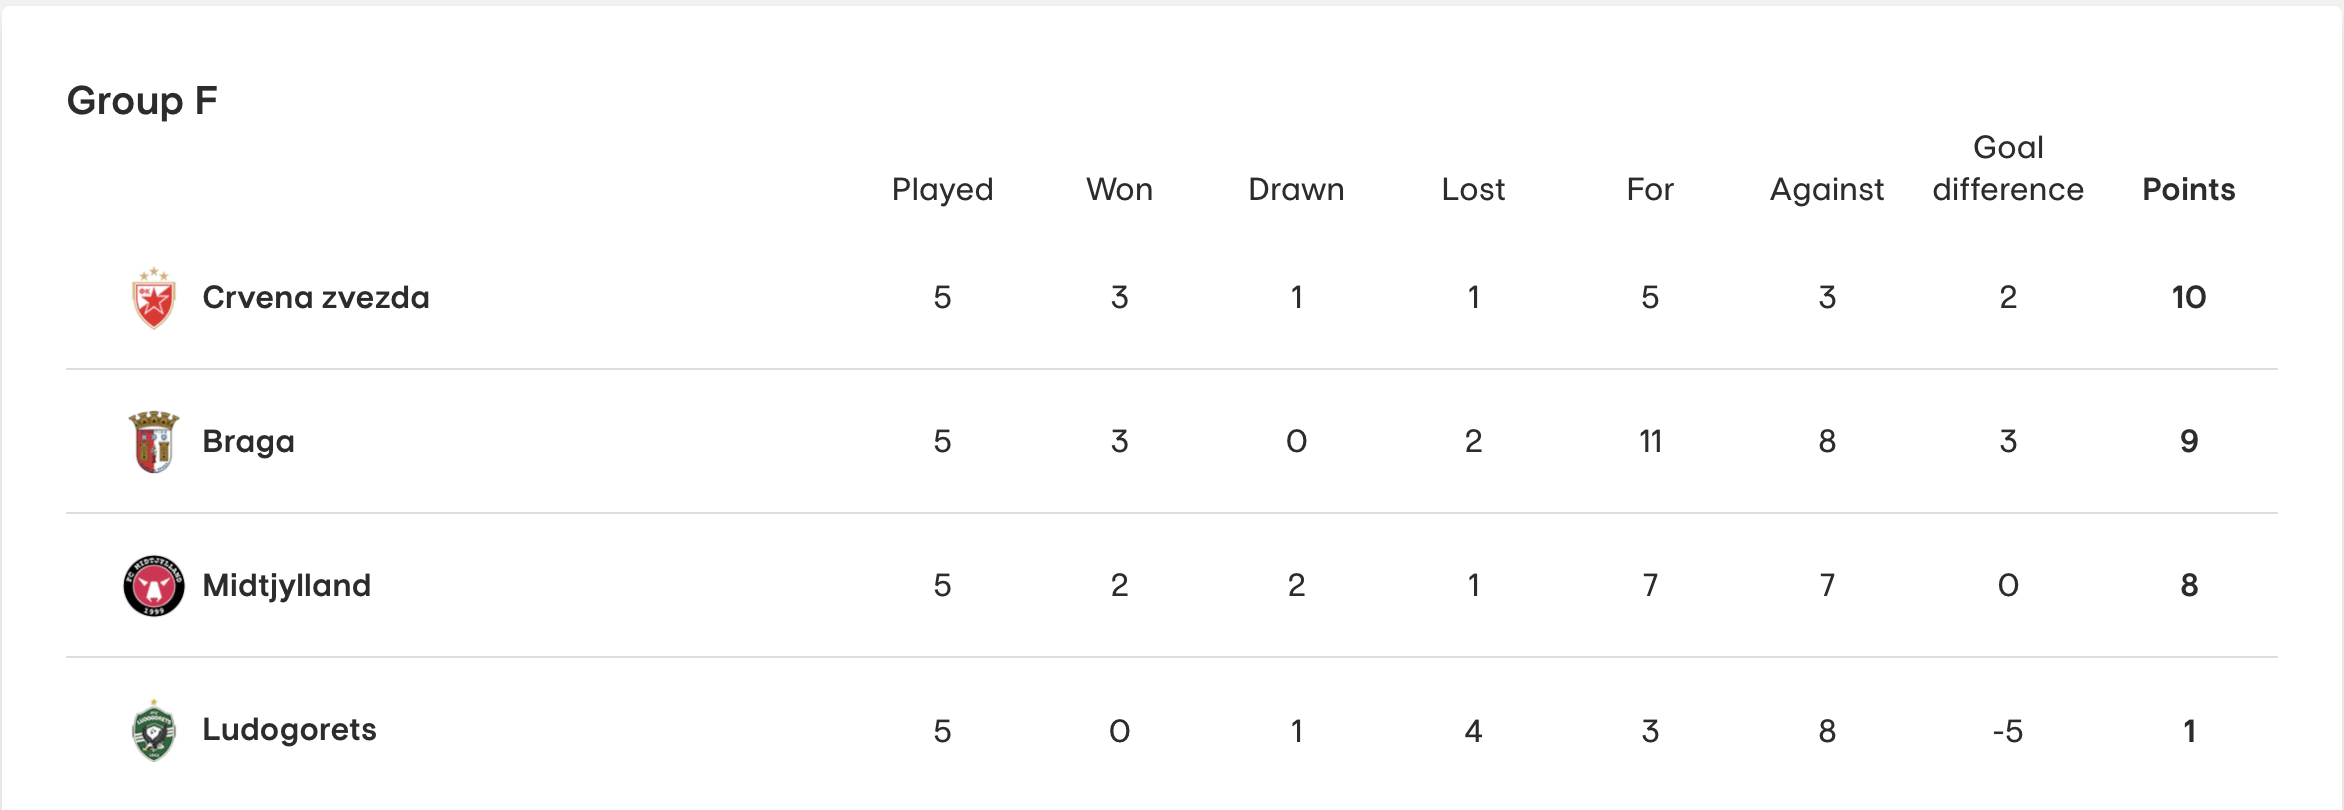Select the Played column header
The image size is (2344, 810).
tap(943, 190)
